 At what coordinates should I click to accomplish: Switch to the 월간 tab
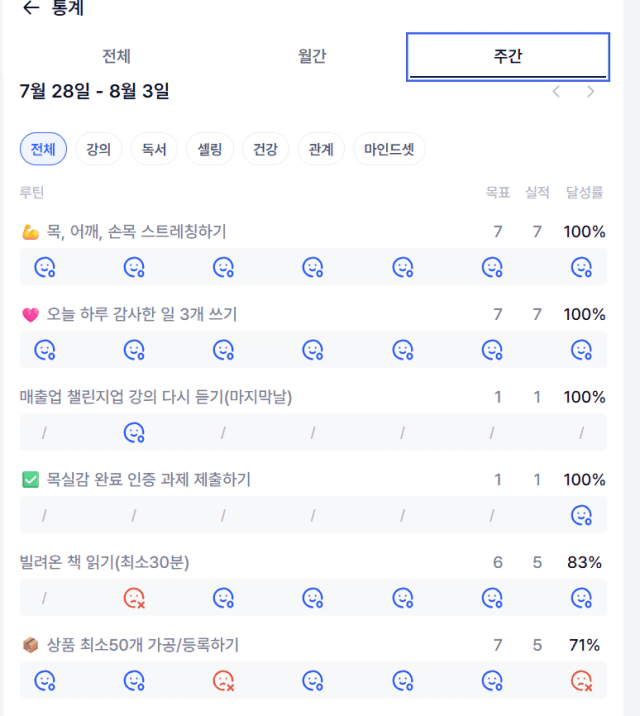coord(312,56)
